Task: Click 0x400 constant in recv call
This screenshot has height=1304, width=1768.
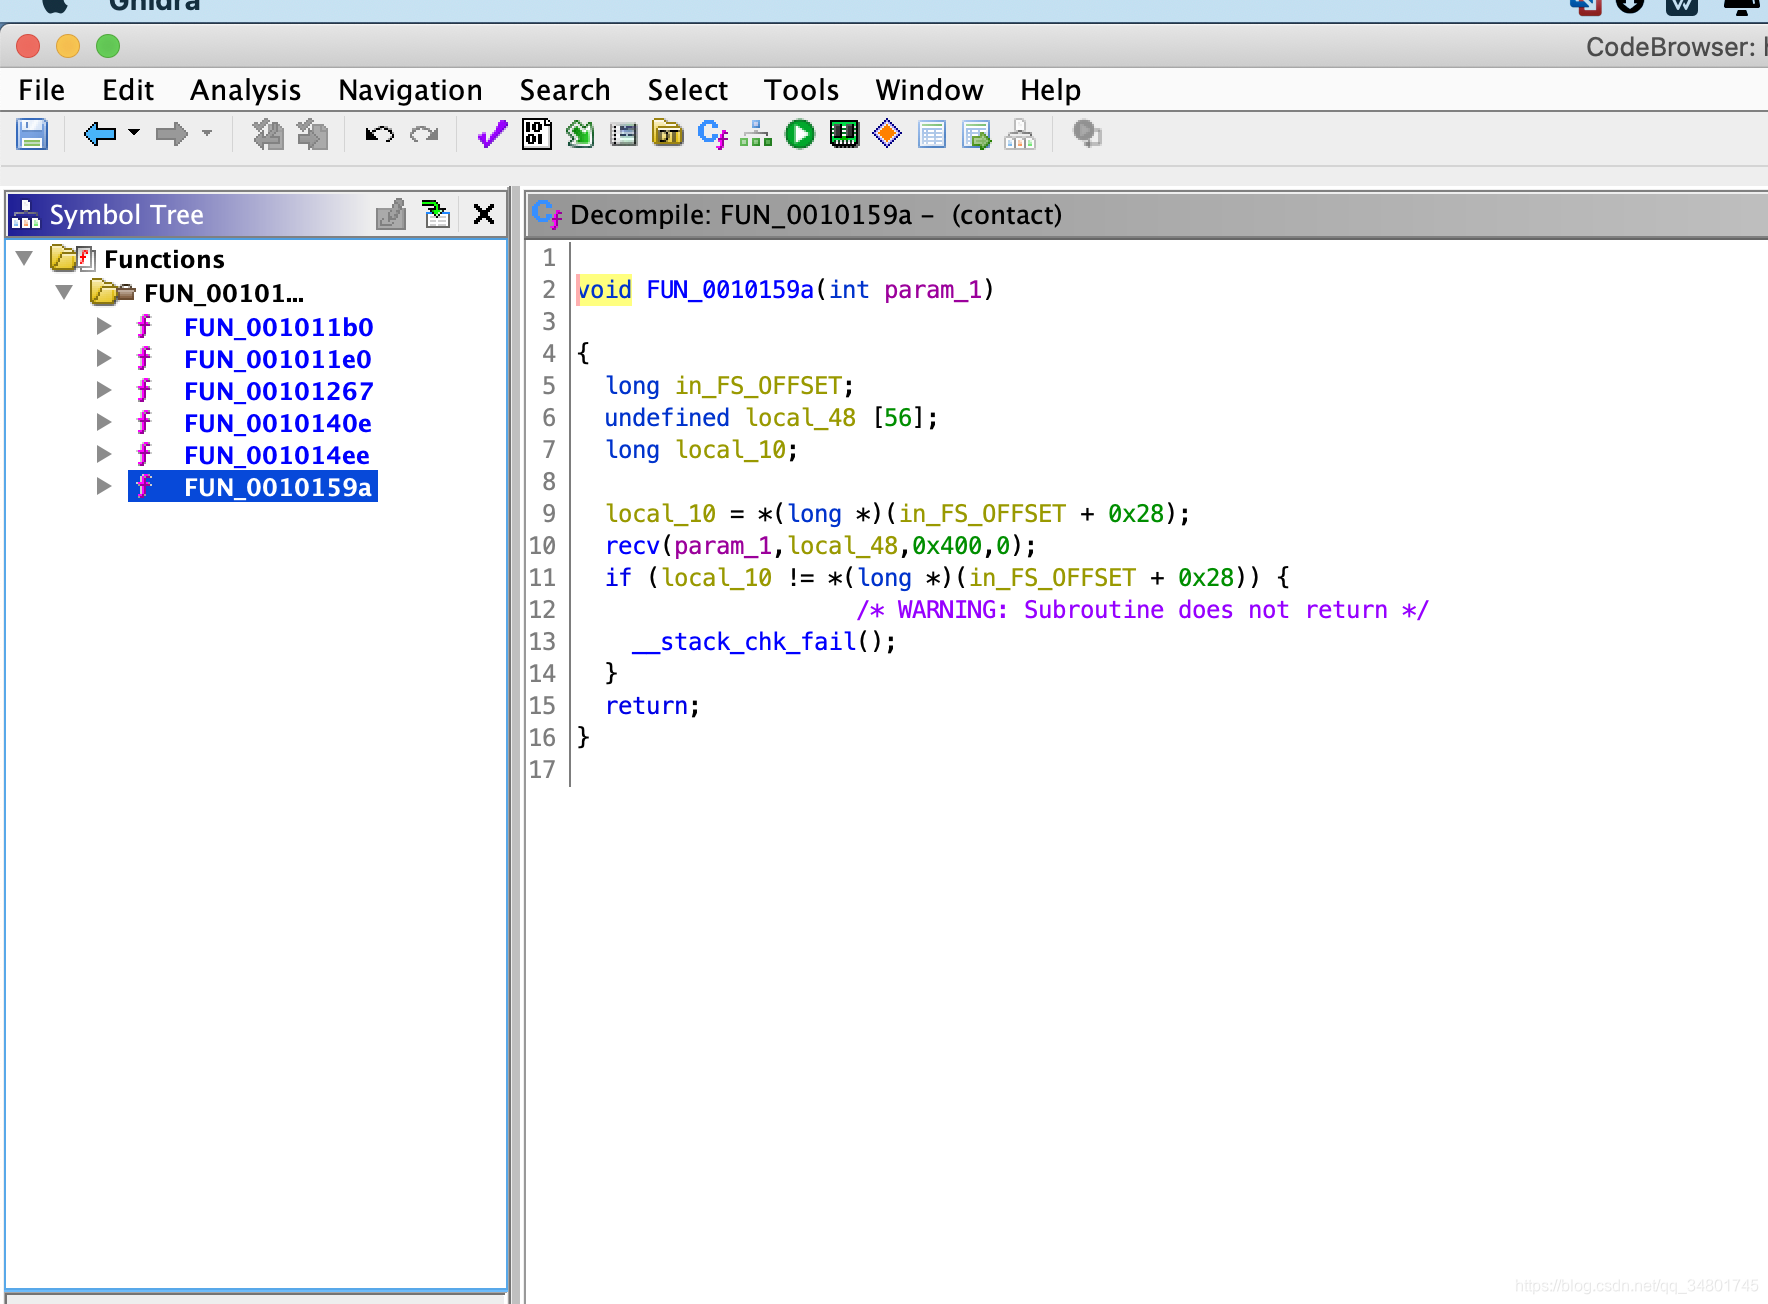Action: pos(947,546)
